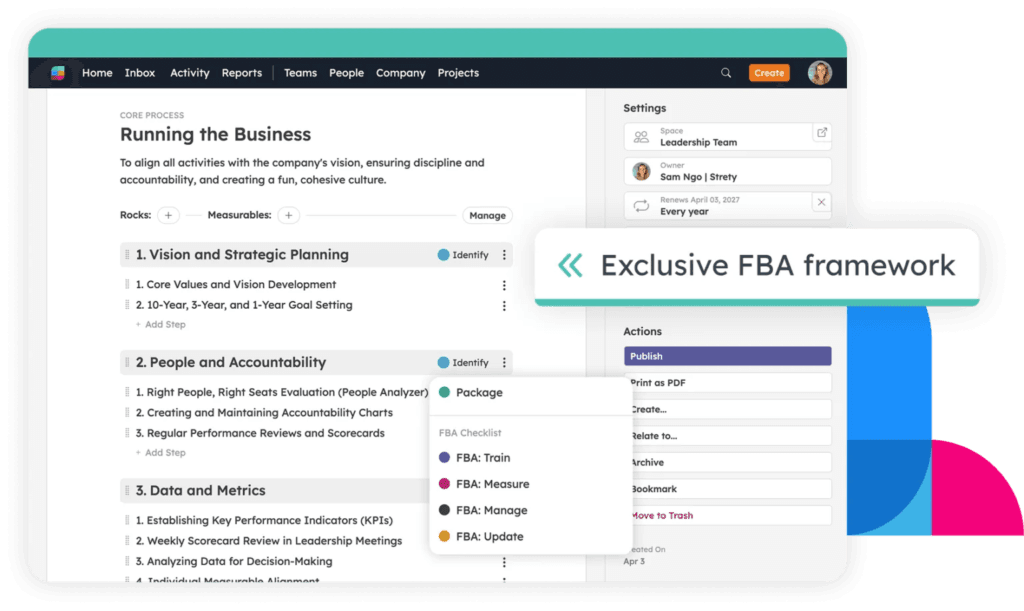Click the search magnifier icon
This screenshot has height=611, width=1024.
point(727,72)
